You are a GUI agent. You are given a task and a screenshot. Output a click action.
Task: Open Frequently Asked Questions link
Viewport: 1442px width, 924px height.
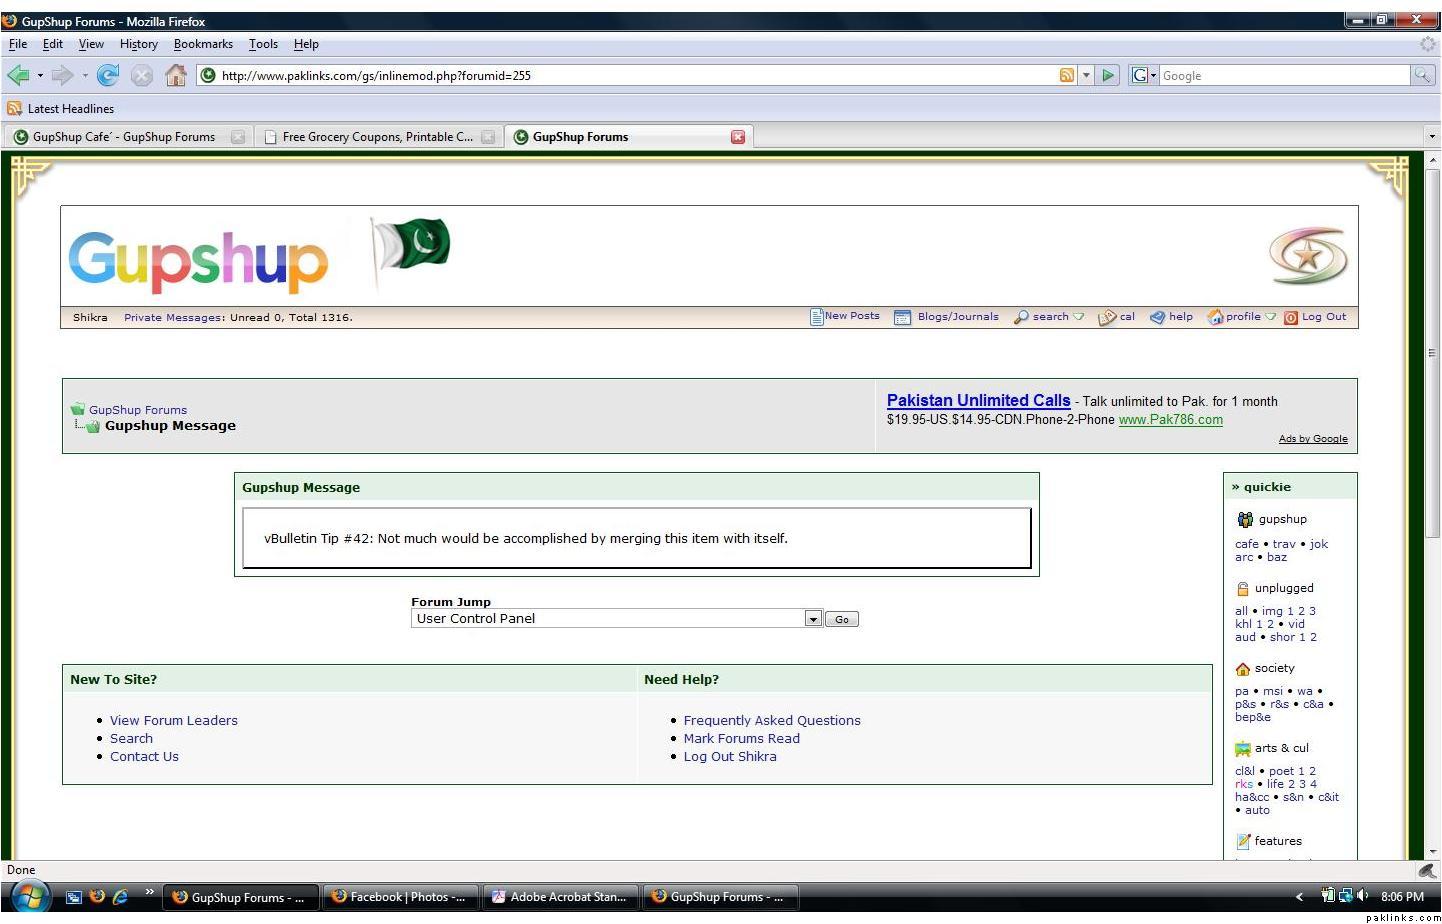(x=771, y=720)
